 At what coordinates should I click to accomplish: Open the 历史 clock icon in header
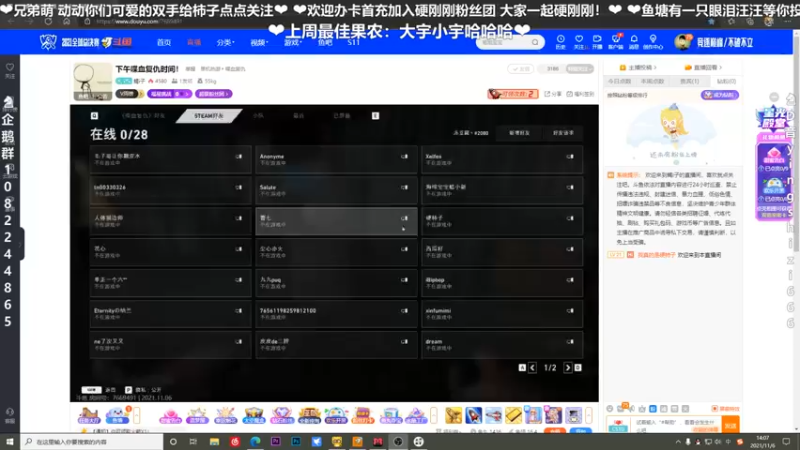point(560,39)
